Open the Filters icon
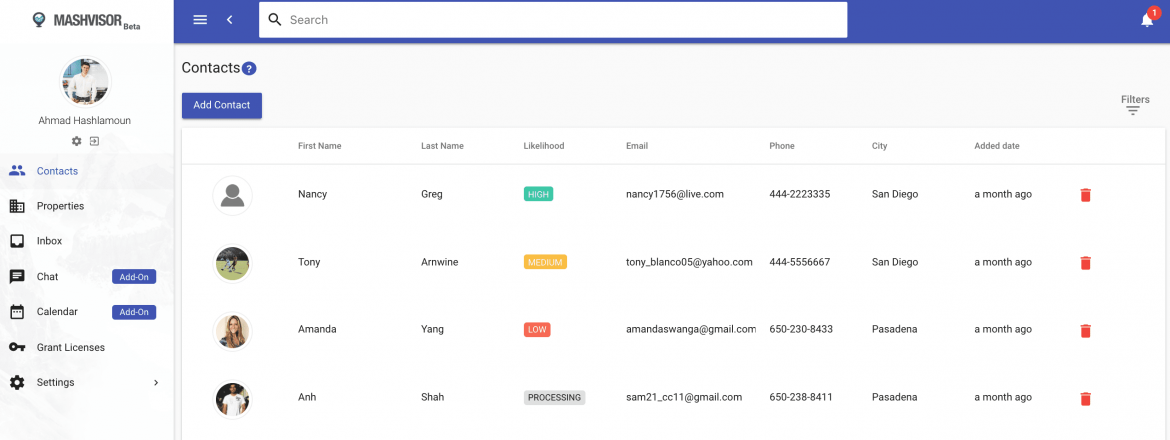Screen dimensions: 1170x440 pyautogui.click(x=1133, y=110)
